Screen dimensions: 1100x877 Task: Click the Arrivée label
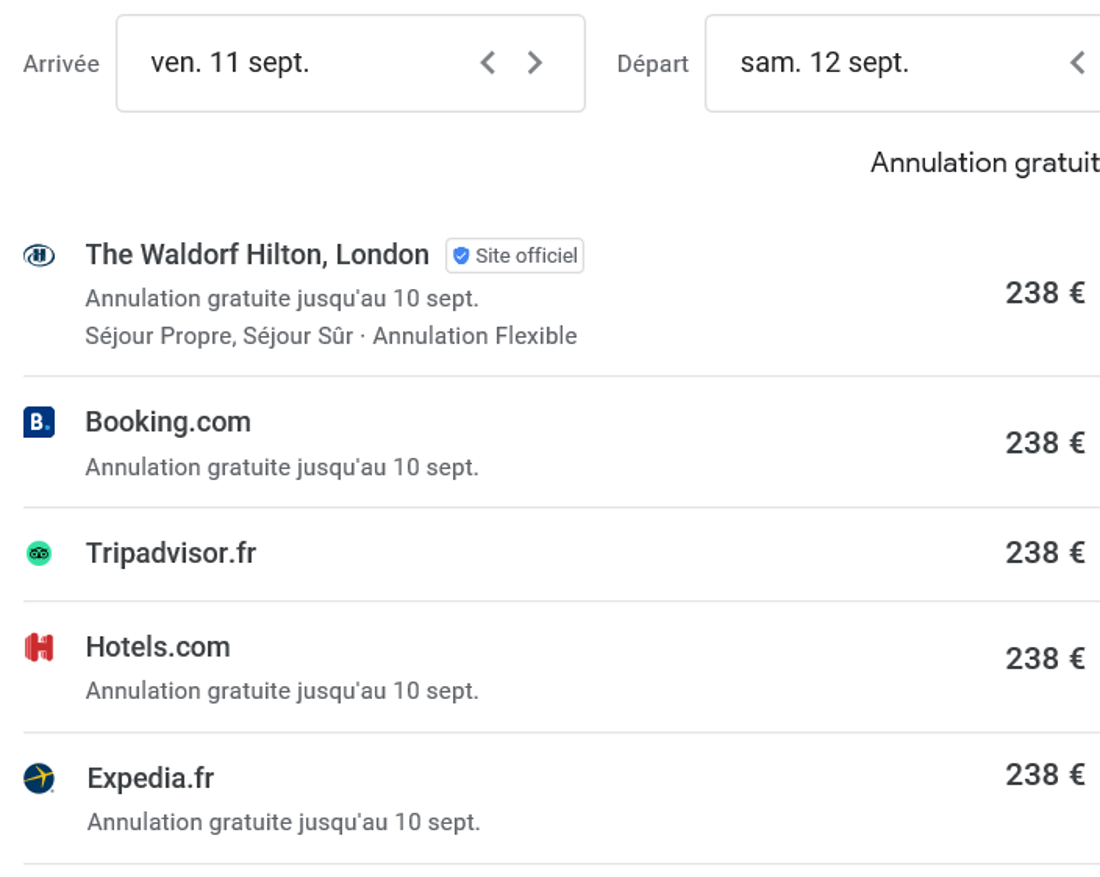pyautogui.click(x=62, y=64)
